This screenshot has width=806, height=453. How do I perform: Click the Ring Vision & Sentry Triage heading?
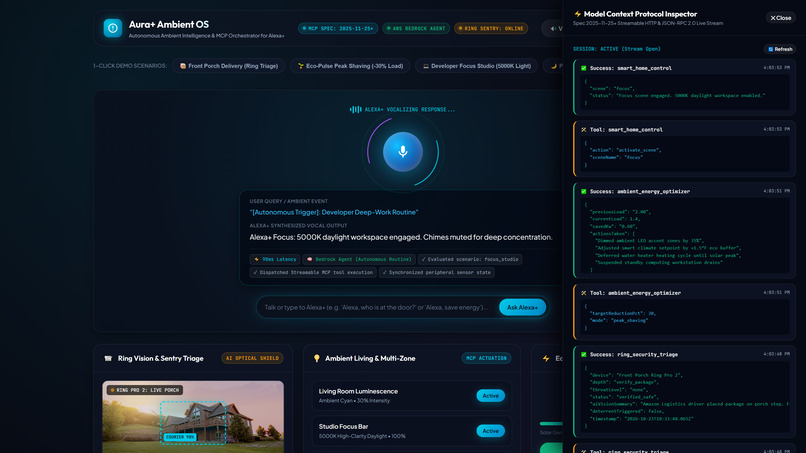(160, 358)
